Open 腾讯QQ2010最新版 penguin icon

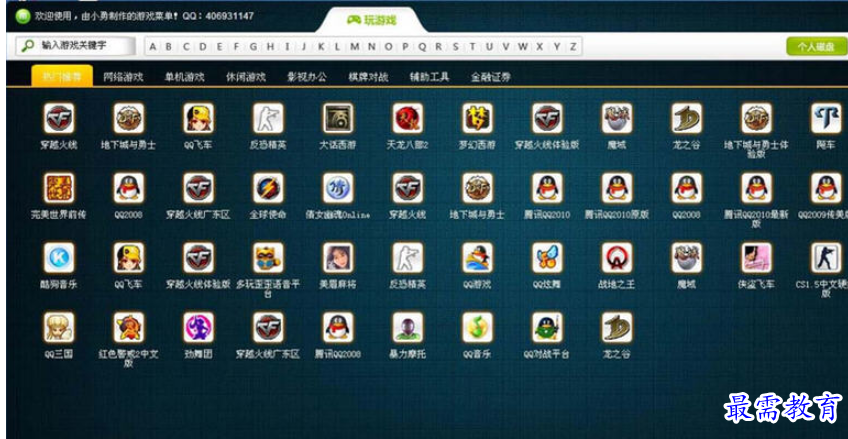tap(757, 188)
